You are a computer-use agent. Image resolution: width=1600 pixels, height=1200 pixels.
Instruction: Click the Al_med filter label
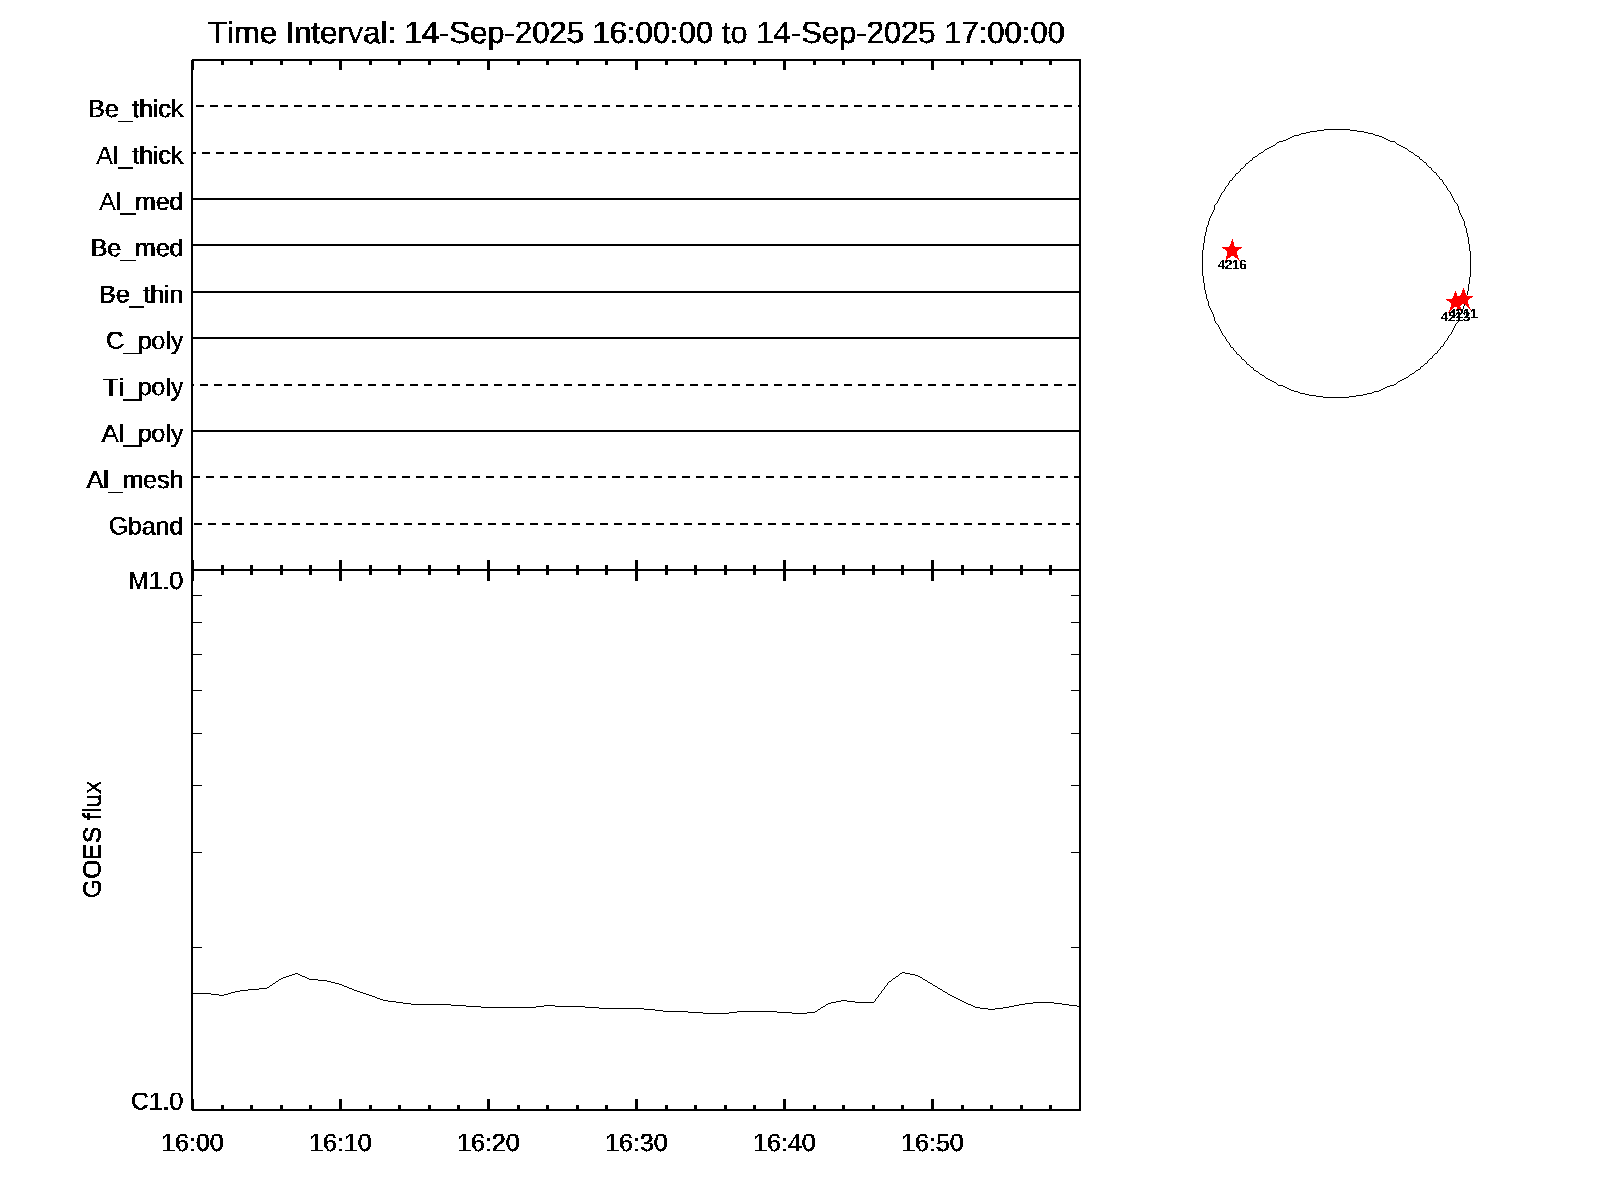pyautogui.click(x=141, y=202)
